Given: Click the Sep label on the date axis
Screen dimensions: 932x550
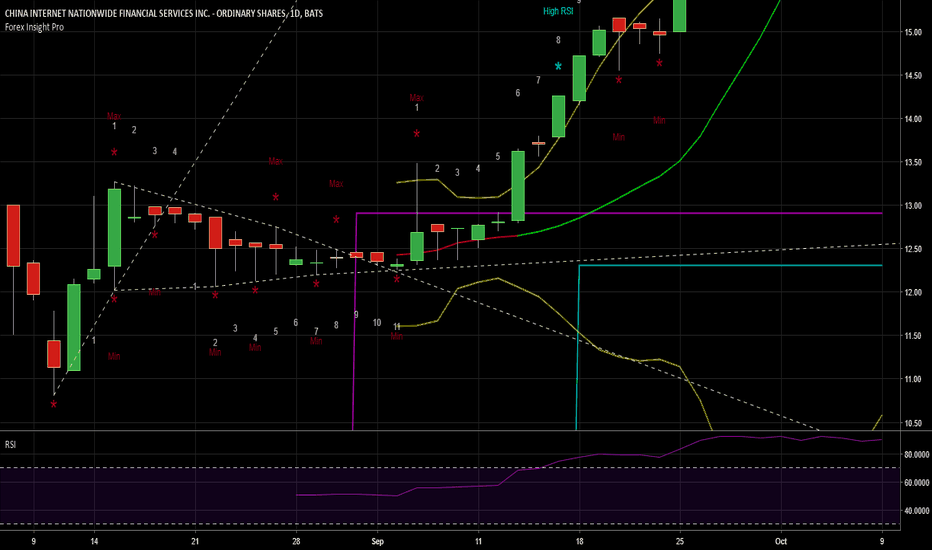Looking at the screenshot, I should click(377, 542).
